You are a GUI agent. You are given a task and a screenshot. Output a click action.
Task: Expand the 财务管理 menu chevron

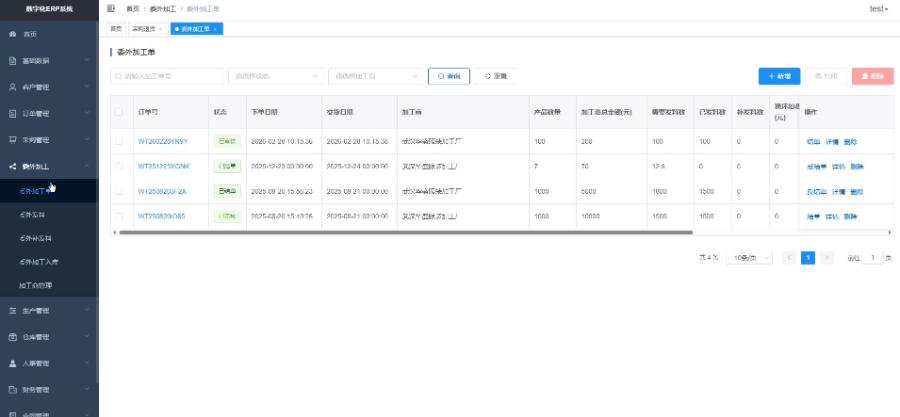pyautogui.click(x=87, y=389)
